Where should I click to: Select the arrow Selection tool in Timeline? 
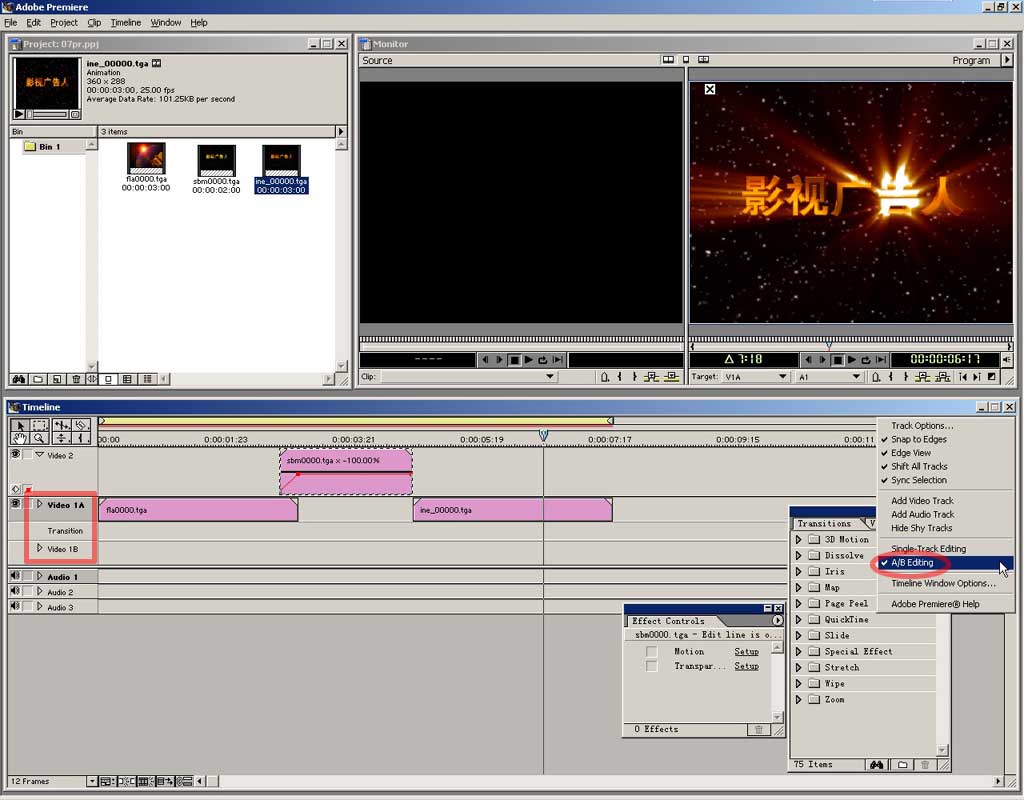pos(19,425)
